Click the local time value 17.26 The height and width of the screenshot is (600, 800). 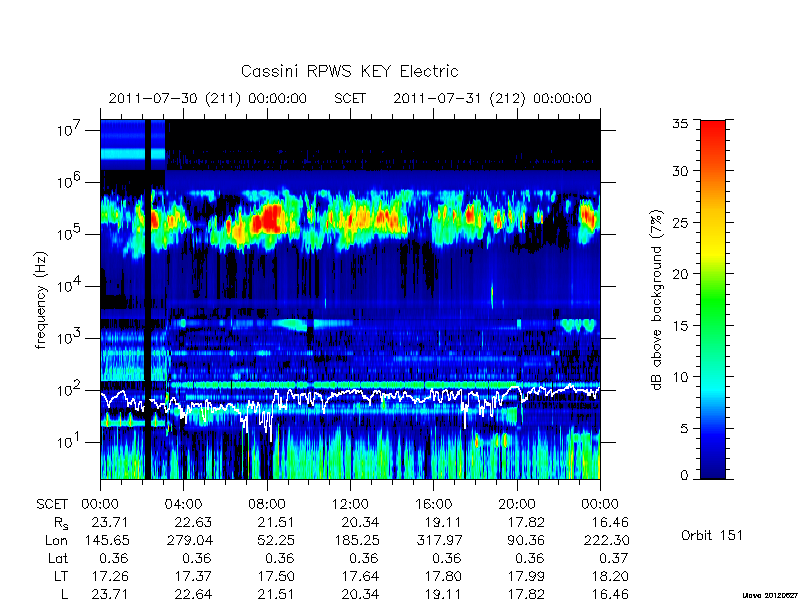(x=110, y=577)
